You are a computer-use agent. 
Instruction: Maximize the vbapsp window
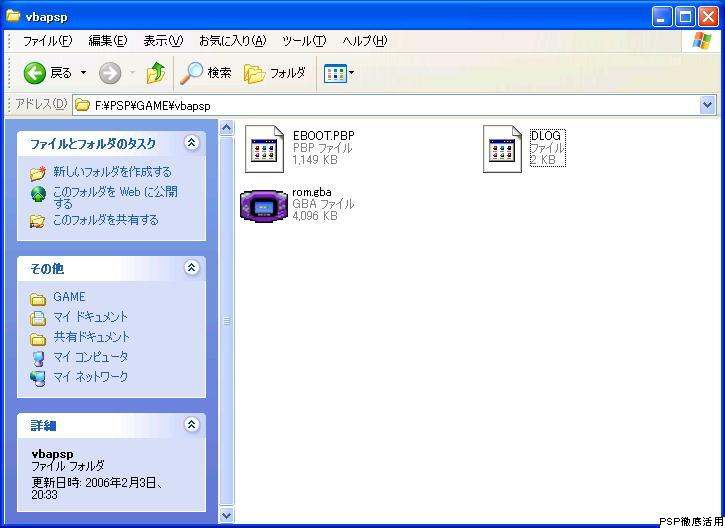685,17
